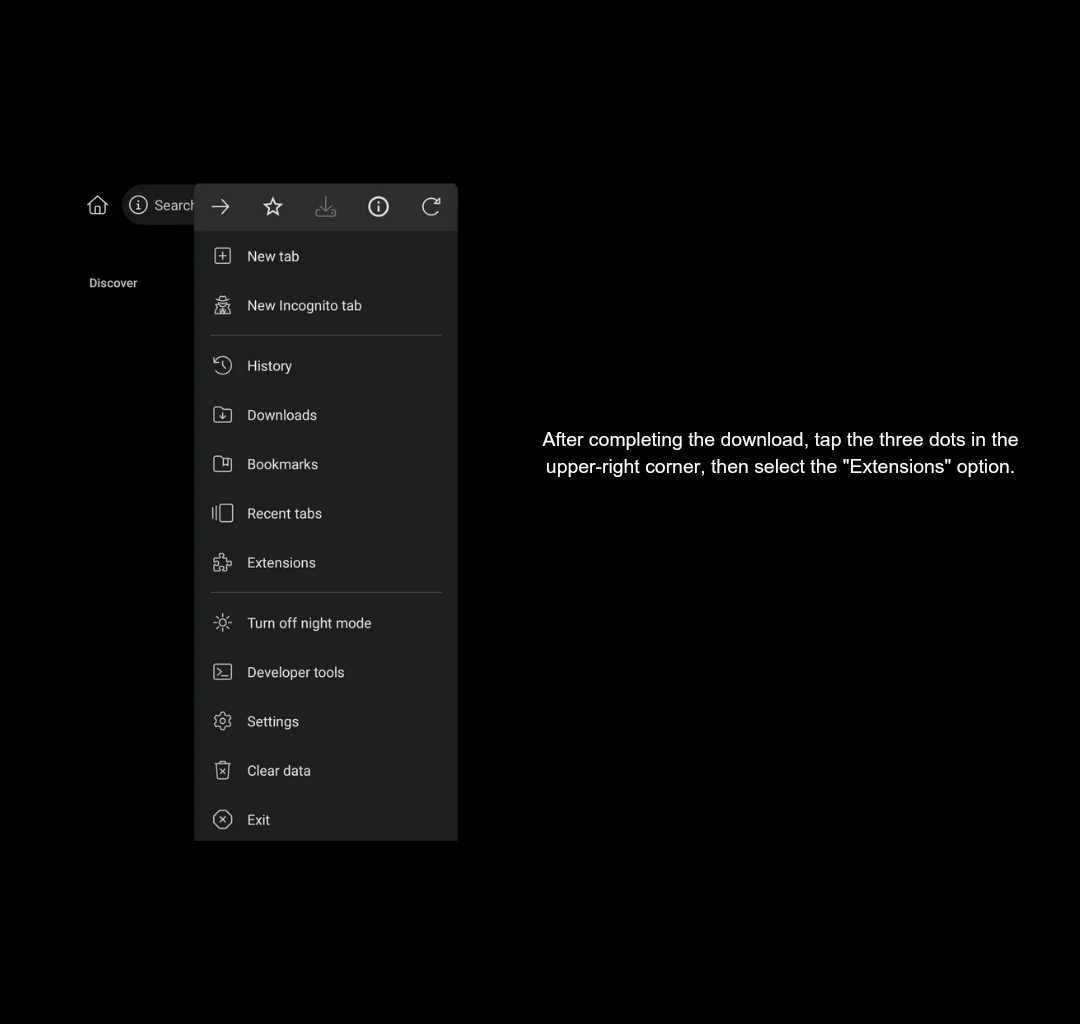
Task: Open Developer tools
Action: [x=295, y=672]
